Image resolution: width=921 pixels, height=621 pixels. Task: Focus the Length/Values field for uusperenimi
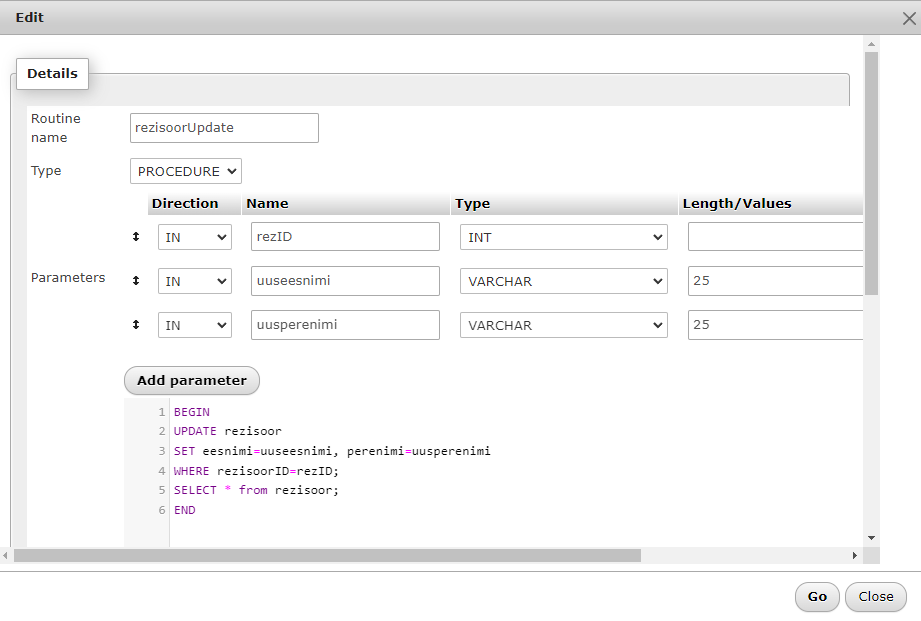coord(775,325)
